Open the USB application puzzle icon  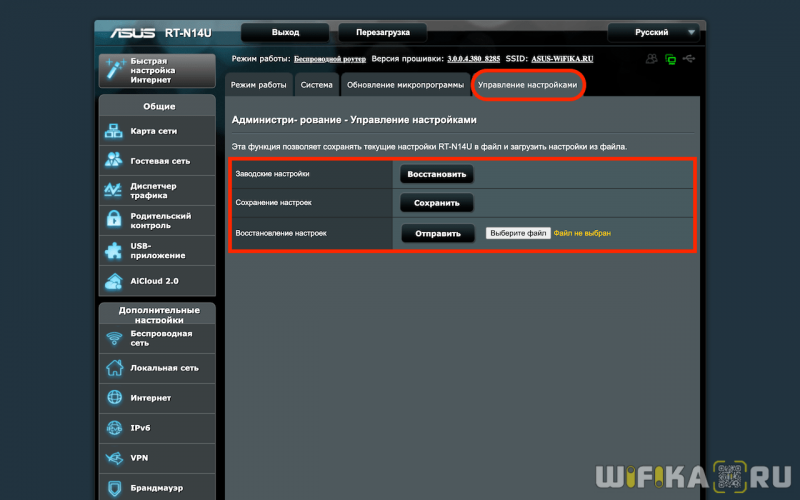pos(113,251)
